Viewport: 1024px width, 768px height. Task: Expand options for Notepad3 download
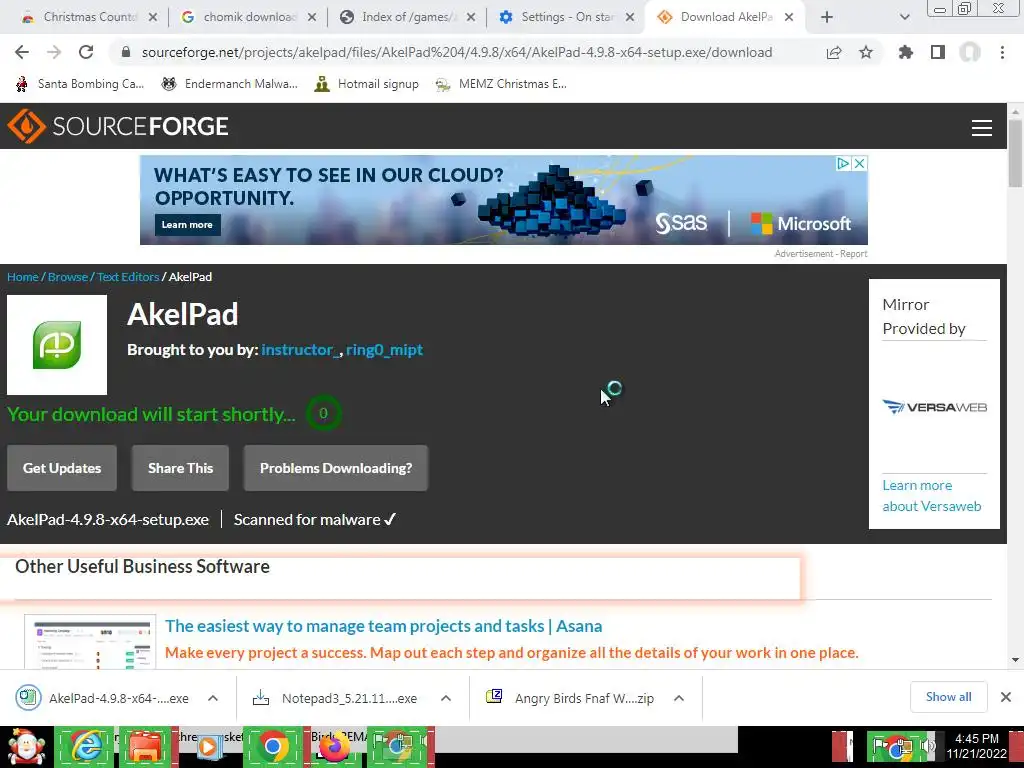(x=446, y=698)
